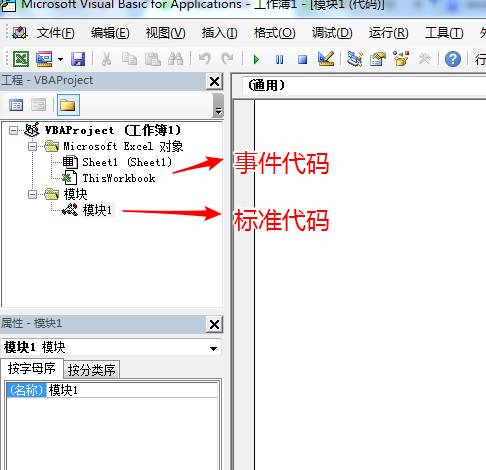Select Microsoft Excel 对象 folder

[123, 146]
